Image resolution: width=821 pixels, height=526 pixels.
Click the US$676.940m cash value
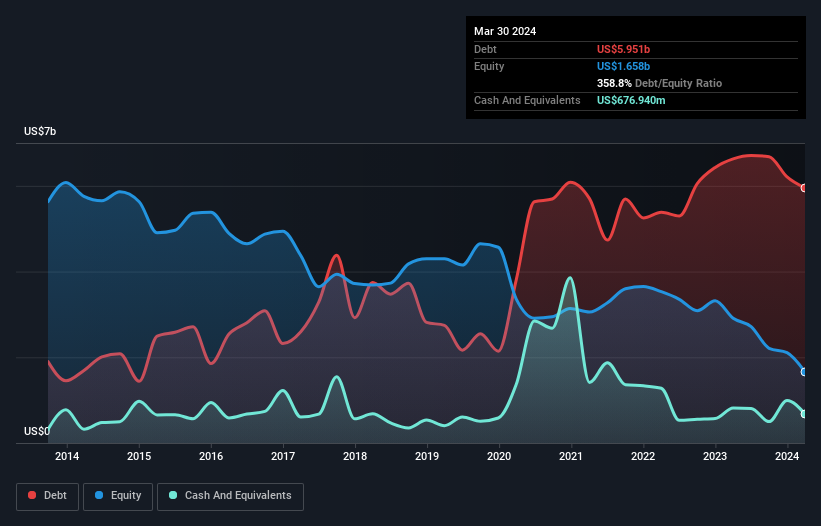[x=631, y=100]
